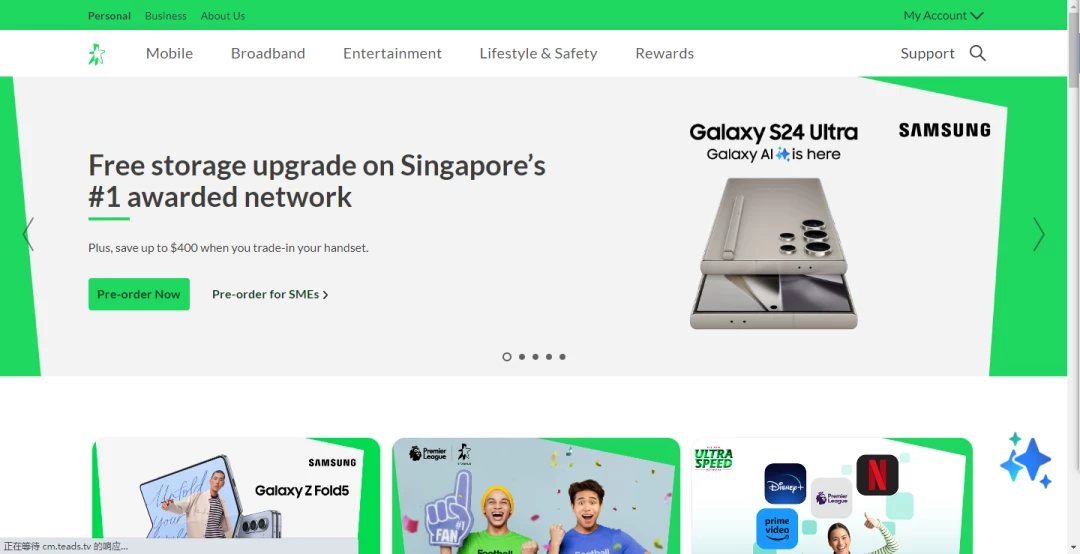
Task: Click the Disney+ app icon
Action: click(x=785, y=484)
